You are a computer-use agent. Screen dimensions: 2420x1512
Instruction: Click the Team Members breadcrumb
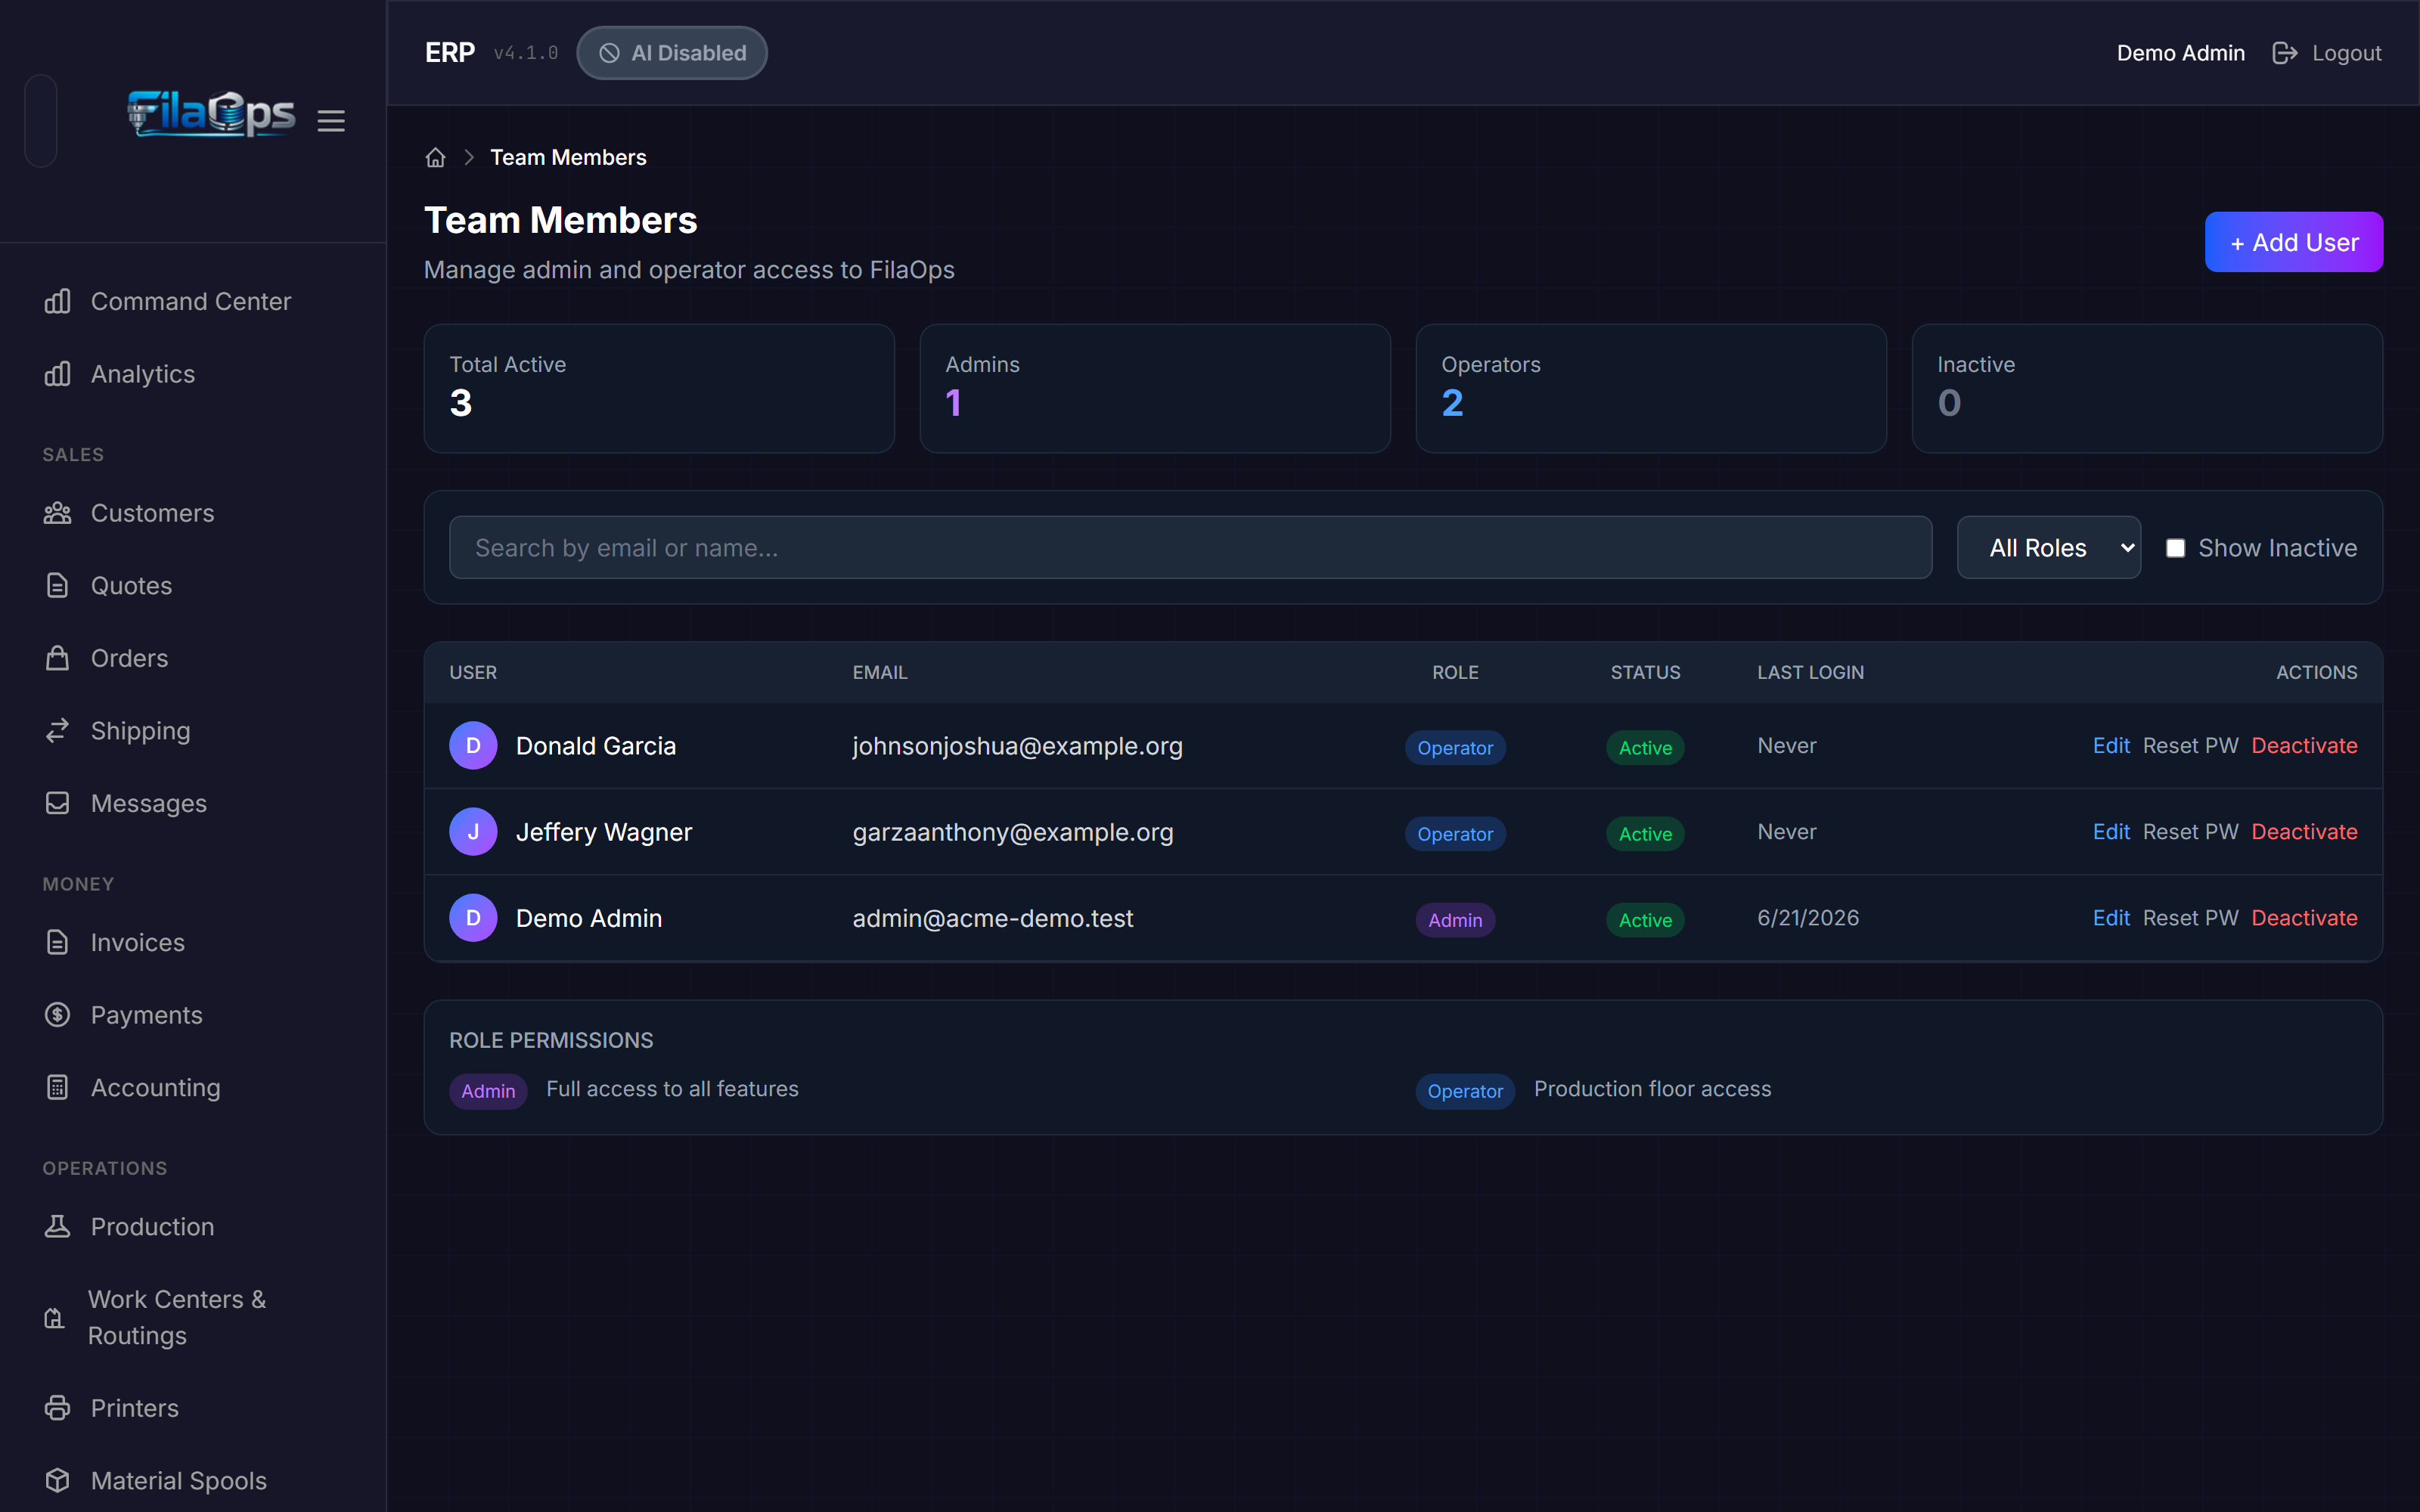(x=568, y=158)
